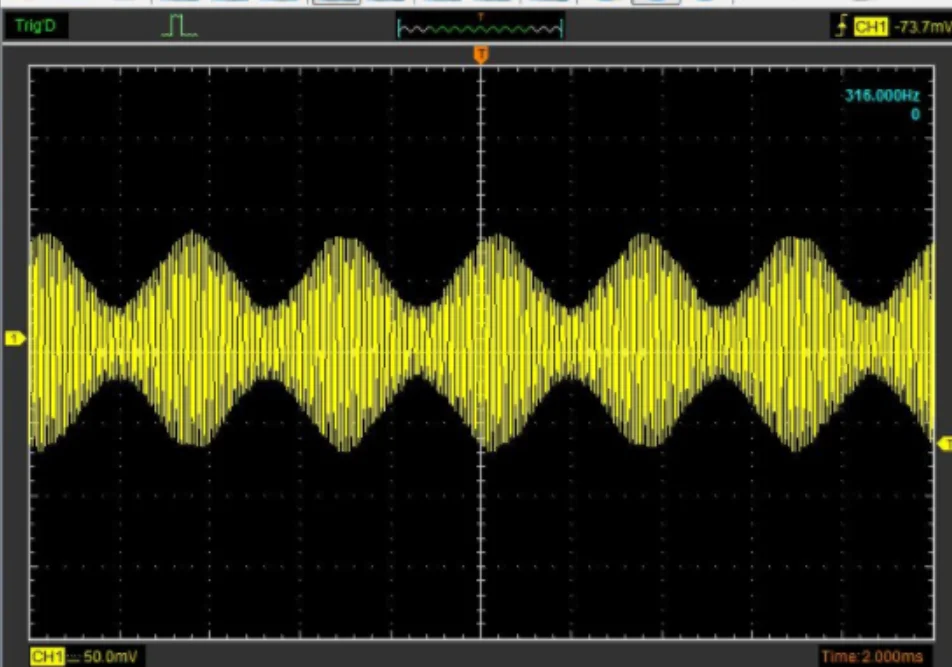The height and width of the screenshot is (667, 952).
Task: Click the rising edge trigger slope icon
Action: [x=842, y=27]
